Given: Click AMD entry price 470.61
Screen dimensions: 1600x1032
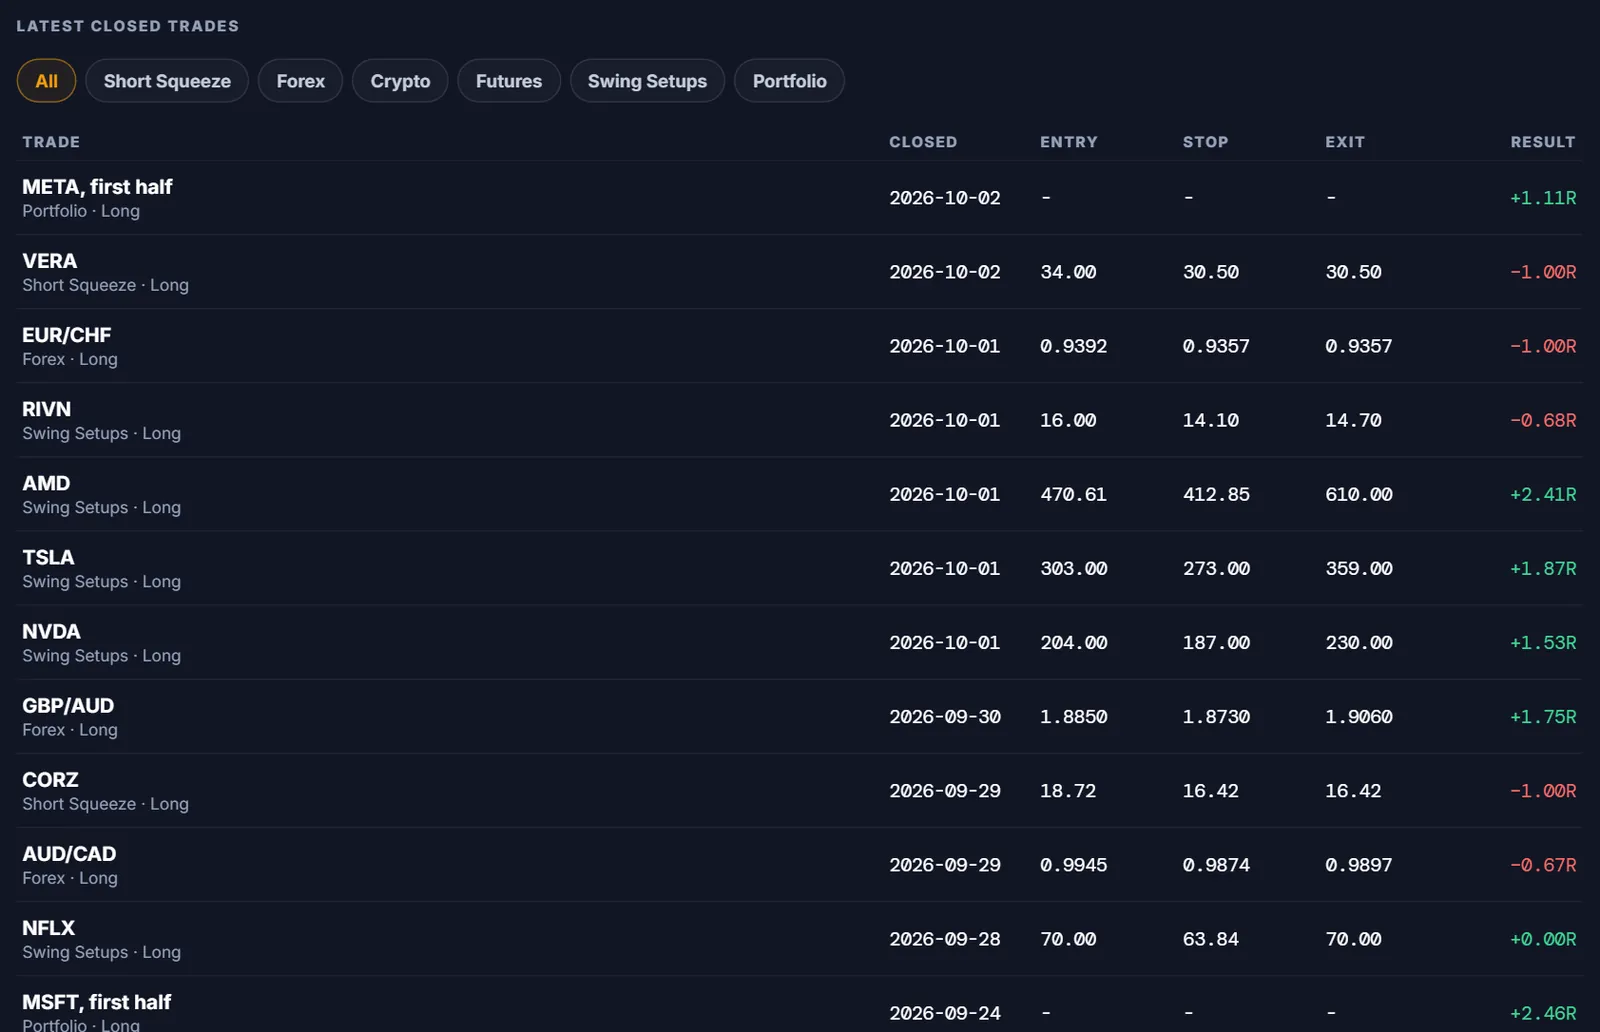Looking at the screenshot, I should (x=1073, y=494).
